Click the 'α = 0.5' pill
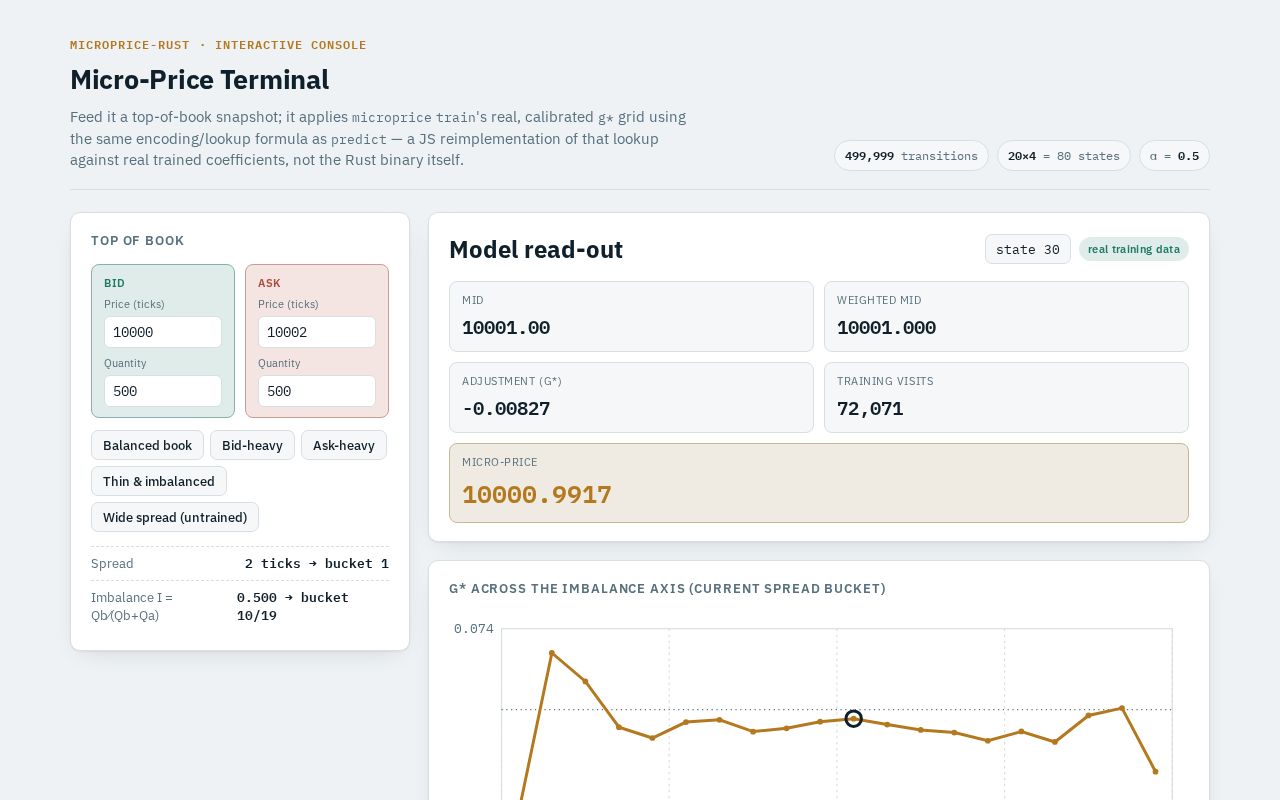This screenshot has width=1280, height=800. point(1174,156)
